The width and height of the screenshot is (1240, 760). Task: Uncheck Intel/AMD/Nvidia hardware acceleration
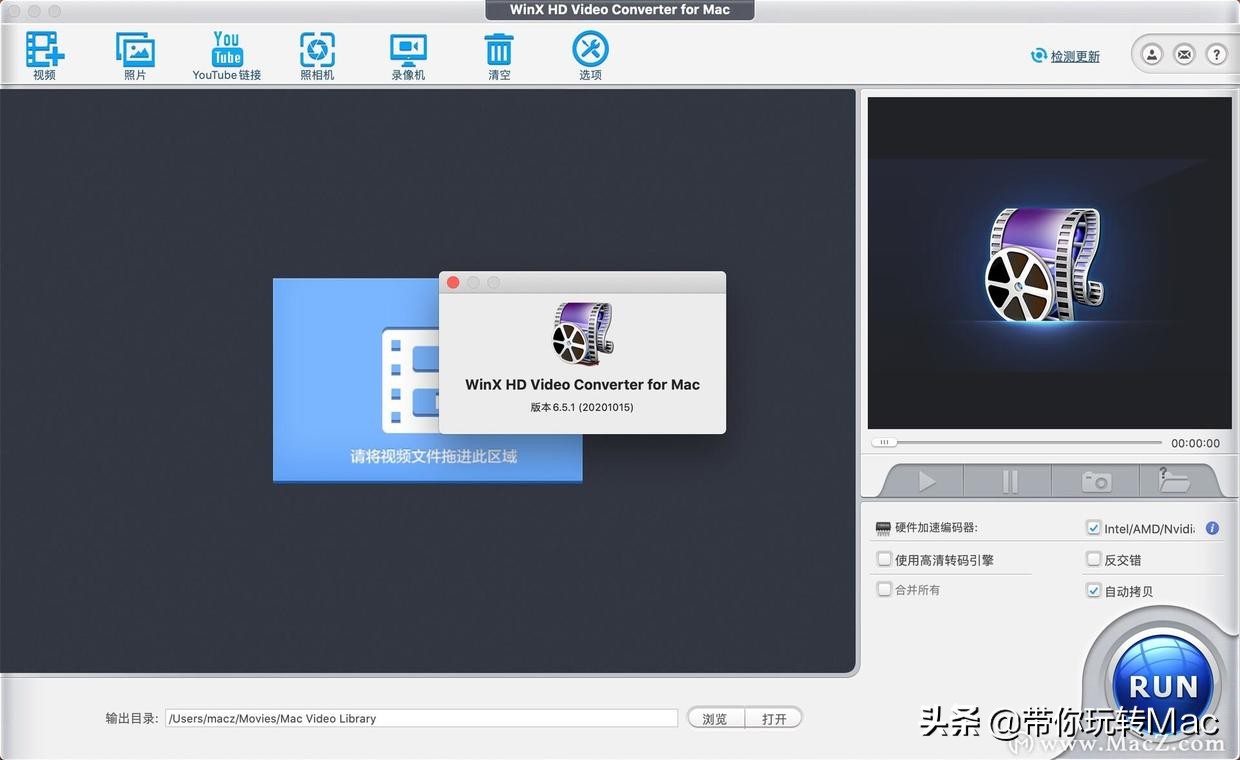point(1094,528)
